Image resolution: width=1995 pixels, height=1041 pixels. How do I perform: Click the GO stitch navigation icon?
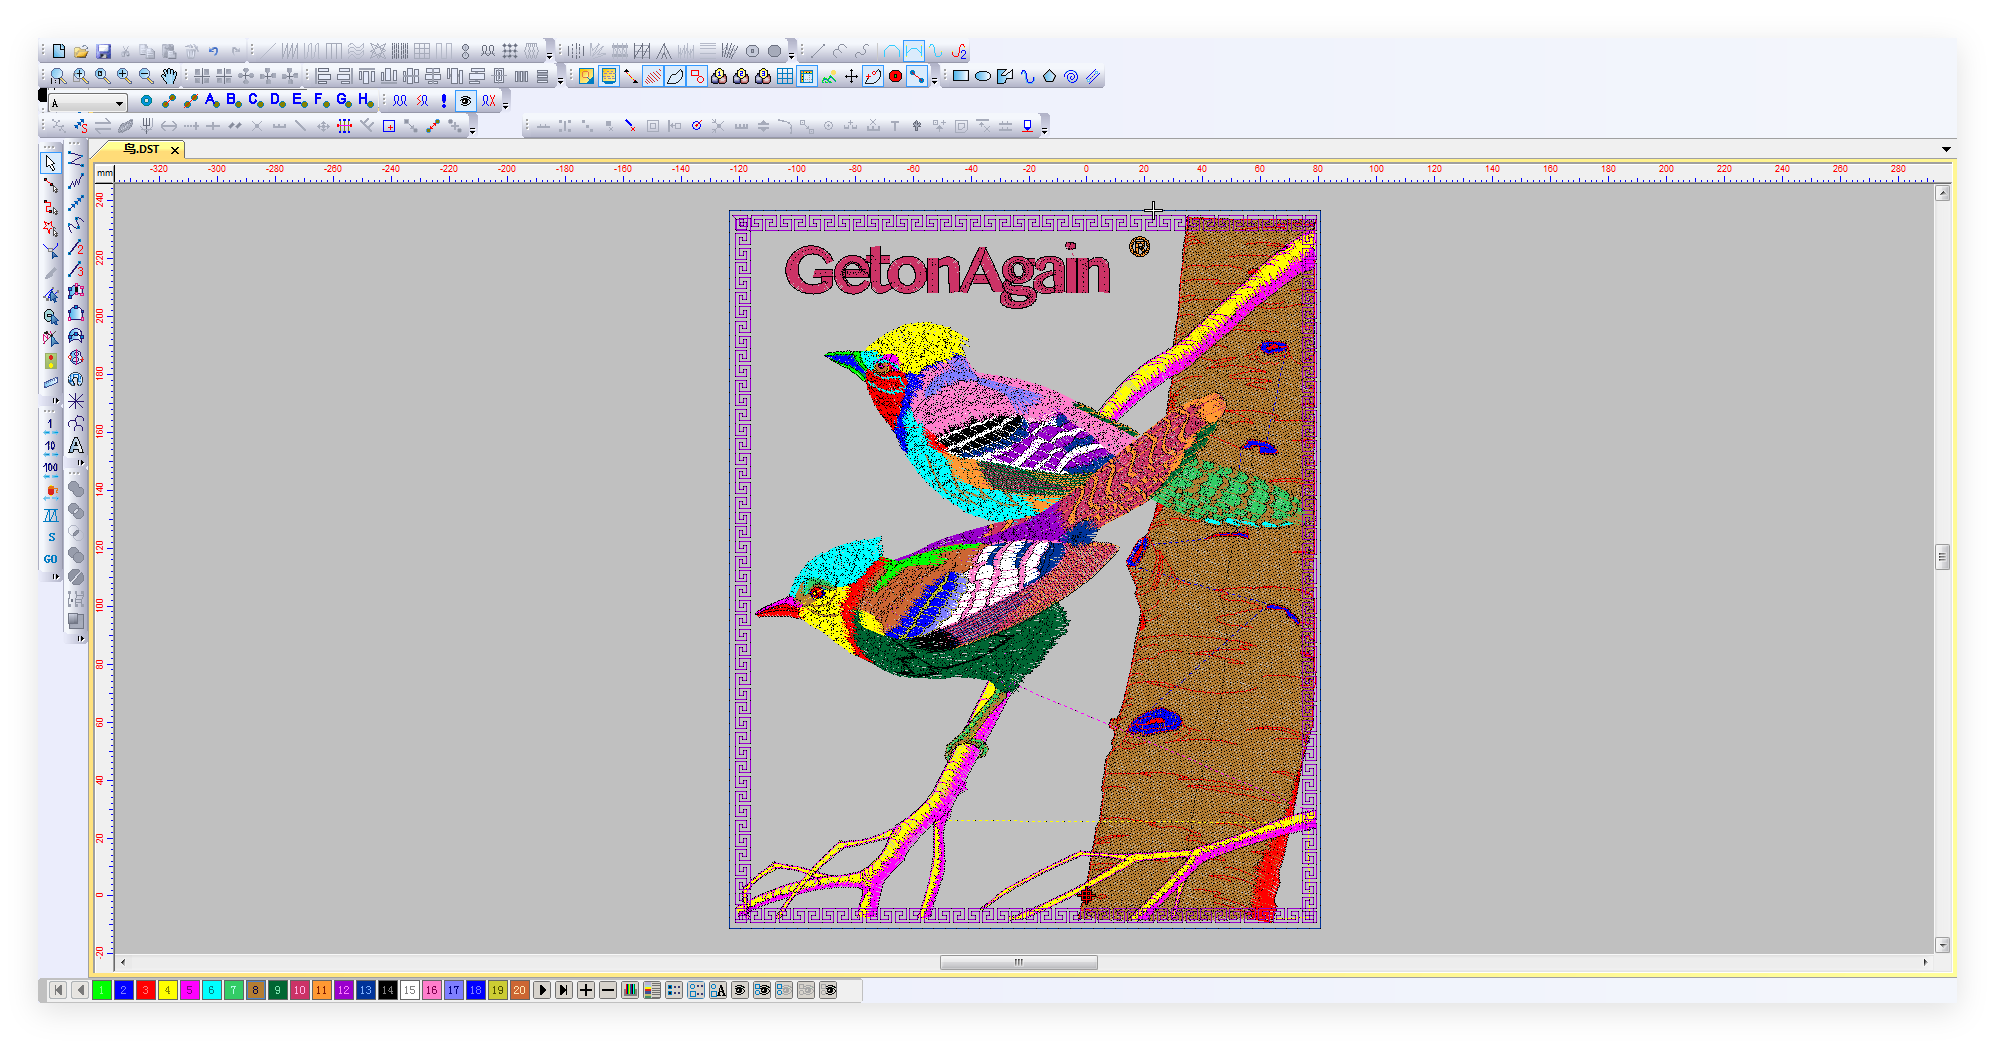point(51,559)
